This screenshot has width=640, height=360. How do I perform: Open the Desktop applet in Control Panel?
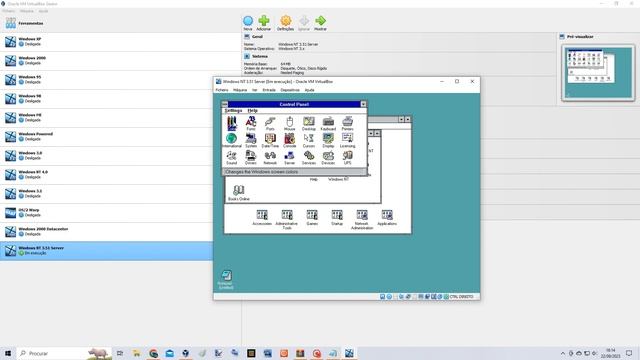click(x=309, y=123)
